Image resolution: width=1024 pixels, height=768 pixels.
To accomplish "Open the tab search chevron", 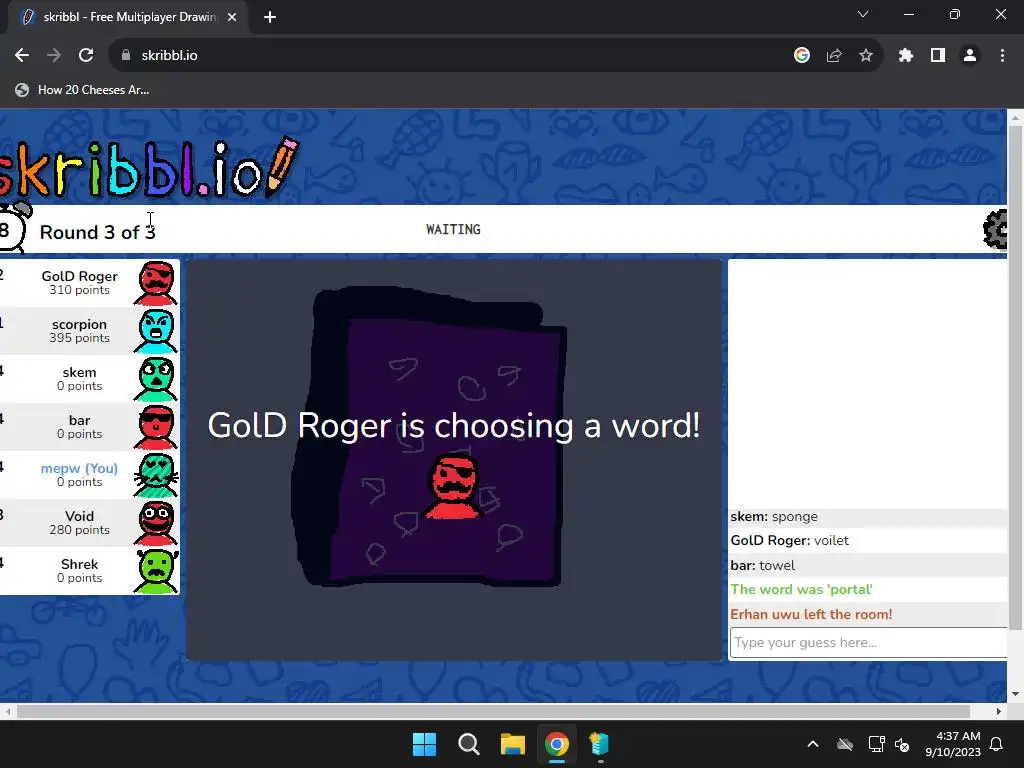I will click(863, 14).
